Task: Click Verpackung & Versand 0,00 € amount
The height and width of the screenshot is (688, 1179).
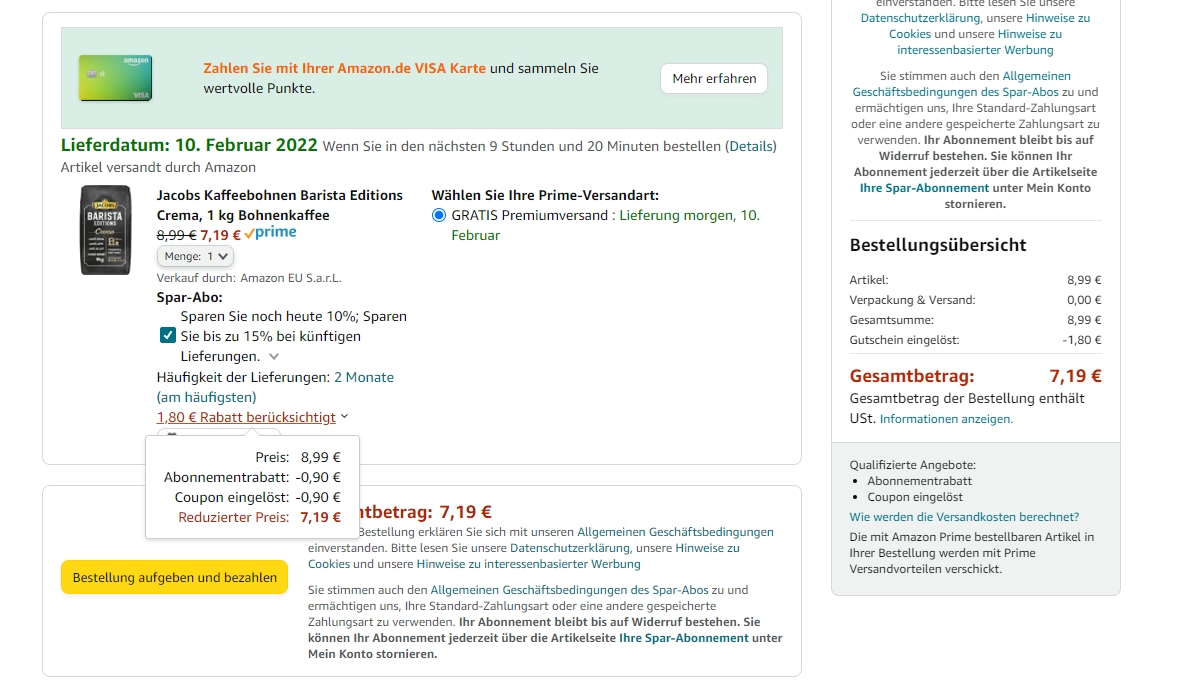Action: [1084, 300]
